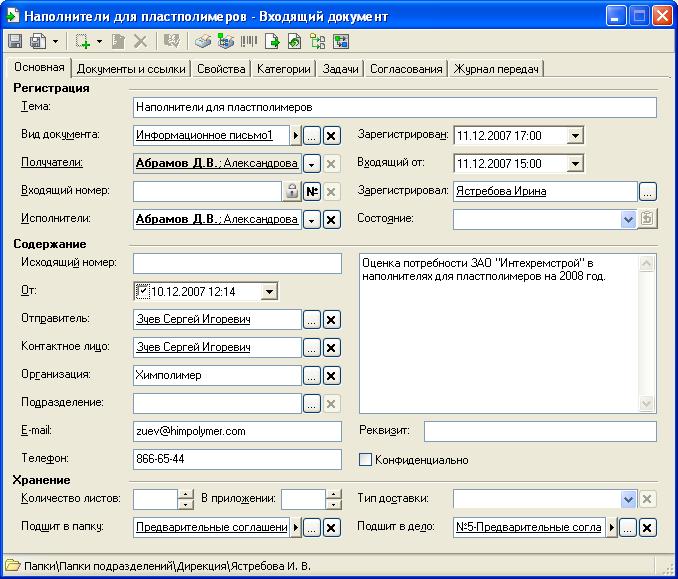Toggle the Конфиденциально checkbox

[366, 460]
